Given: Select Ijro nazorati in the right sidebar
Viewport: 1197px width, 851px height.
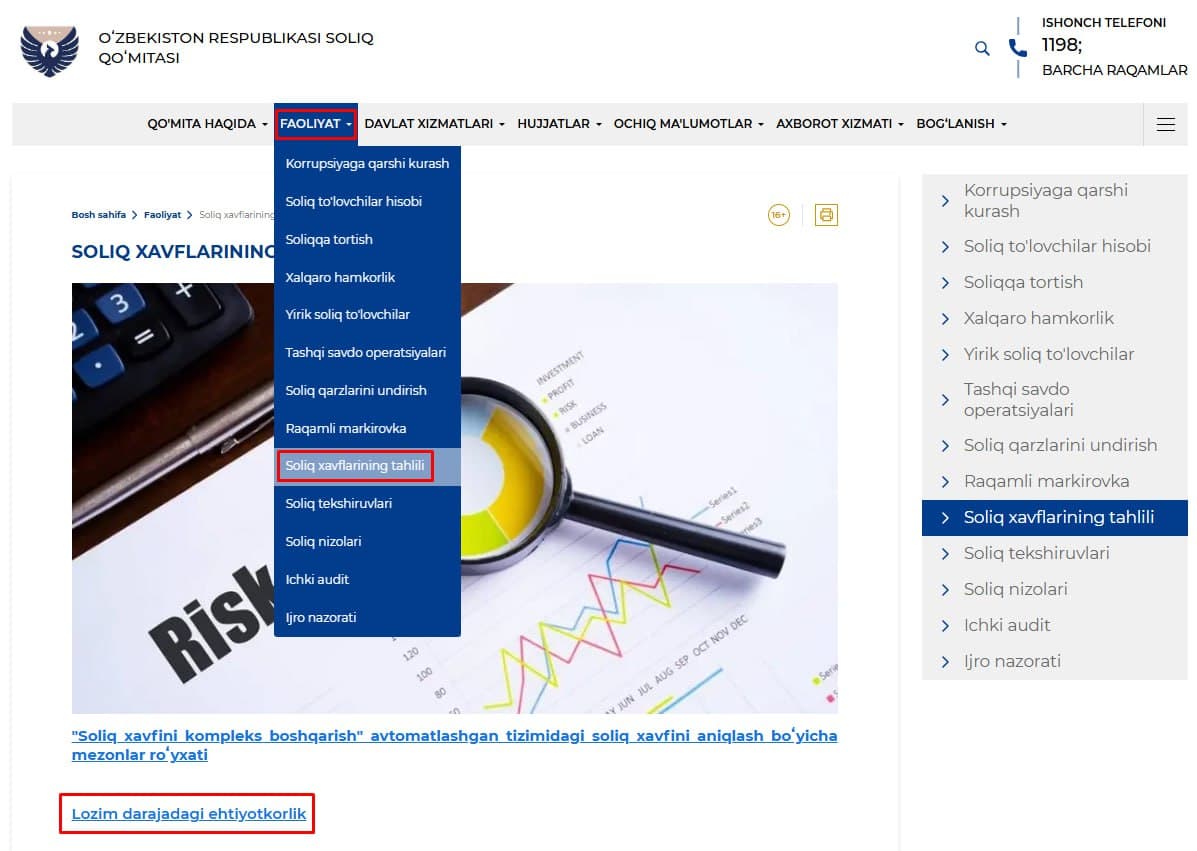Looking at the screenshot, I should 1013,661.
